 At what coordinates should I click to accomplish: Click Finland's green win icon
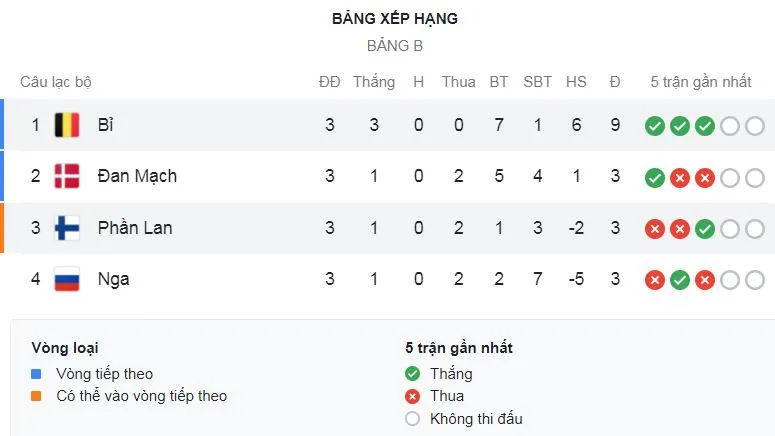pyautogui.click(x=705, y=229)
